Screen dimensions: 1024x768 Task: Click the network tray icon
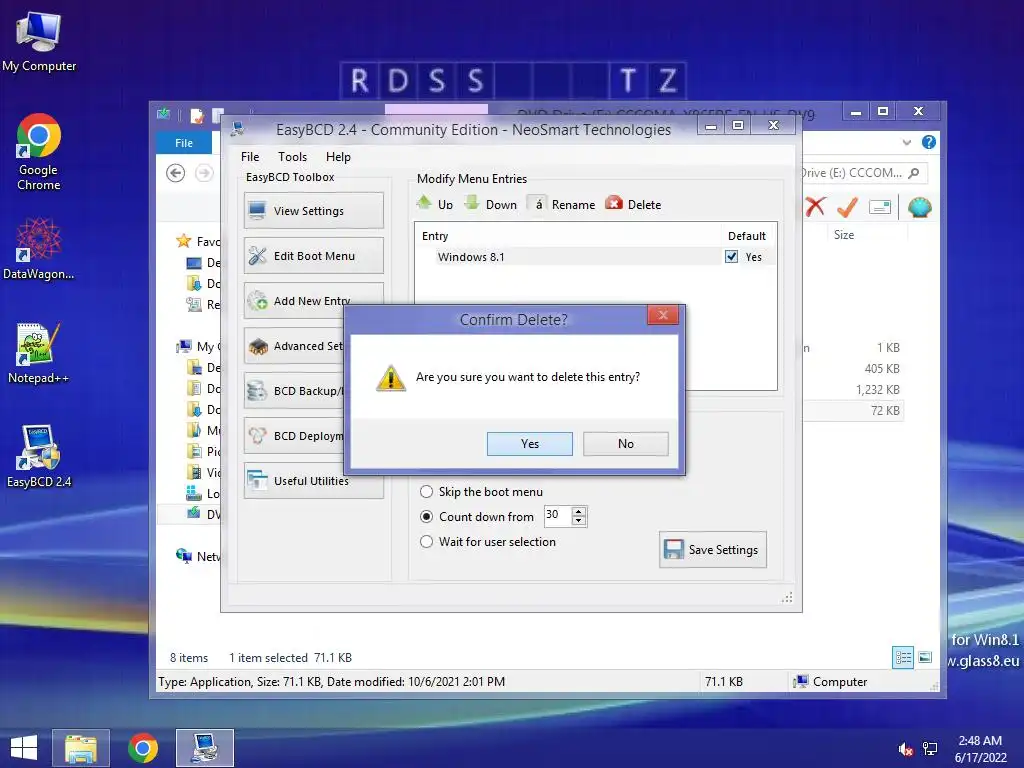(930, 749)
